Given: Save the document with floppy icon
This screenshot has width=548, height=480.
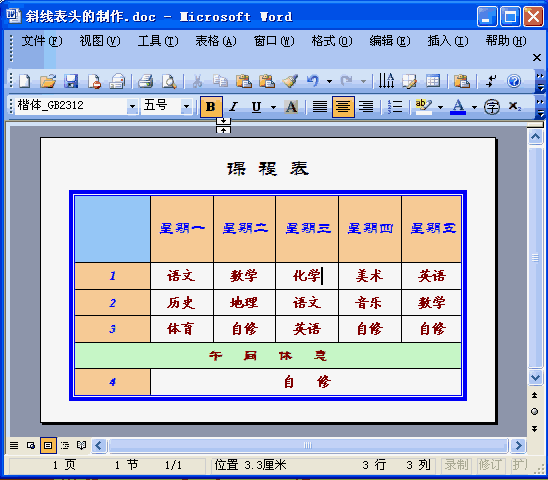Looking at the screenshot, I should click(71, 81).
